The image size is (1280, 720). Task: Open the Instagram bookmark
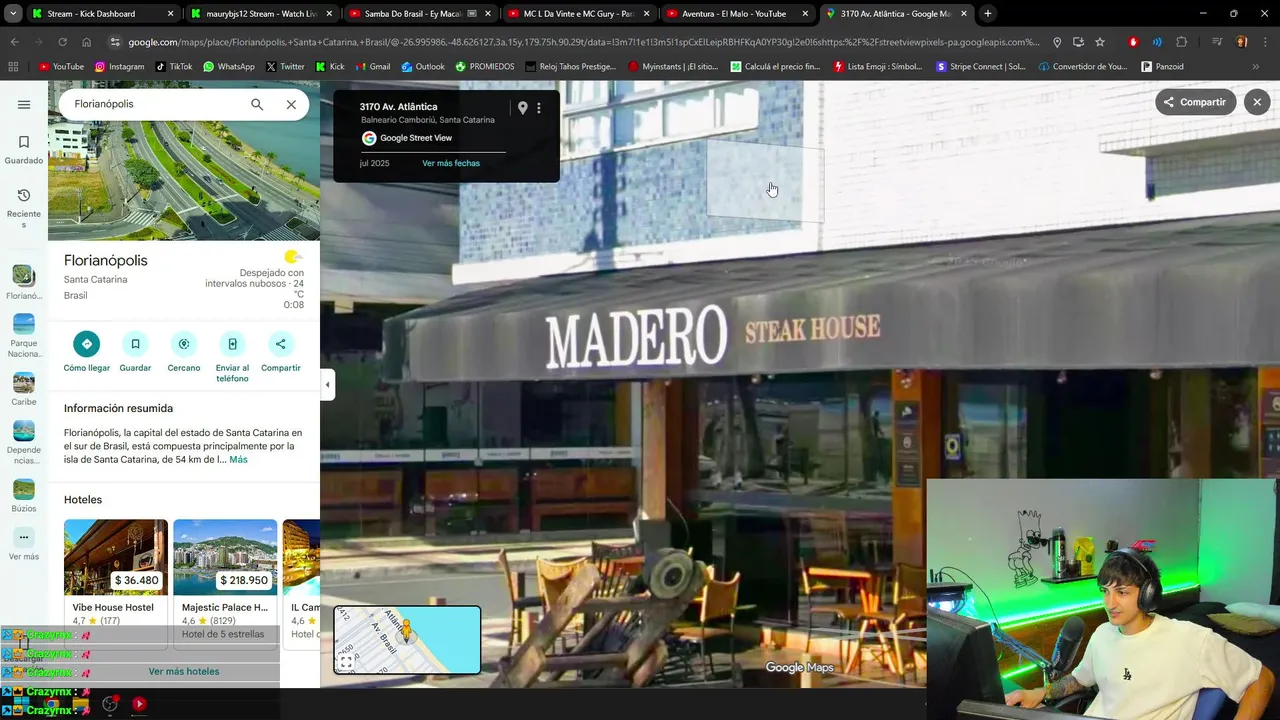click(x=119, y=67)
